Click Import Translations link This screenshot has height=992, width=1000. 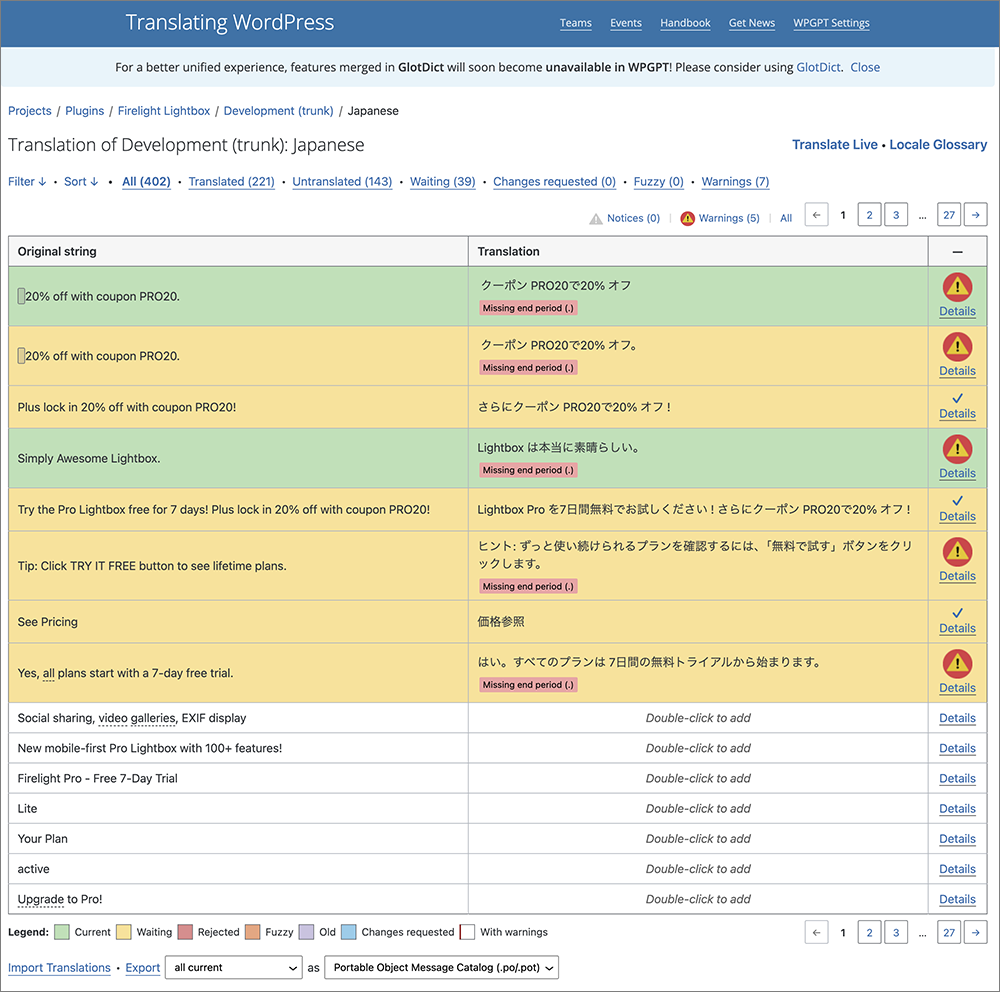(59, 968)
